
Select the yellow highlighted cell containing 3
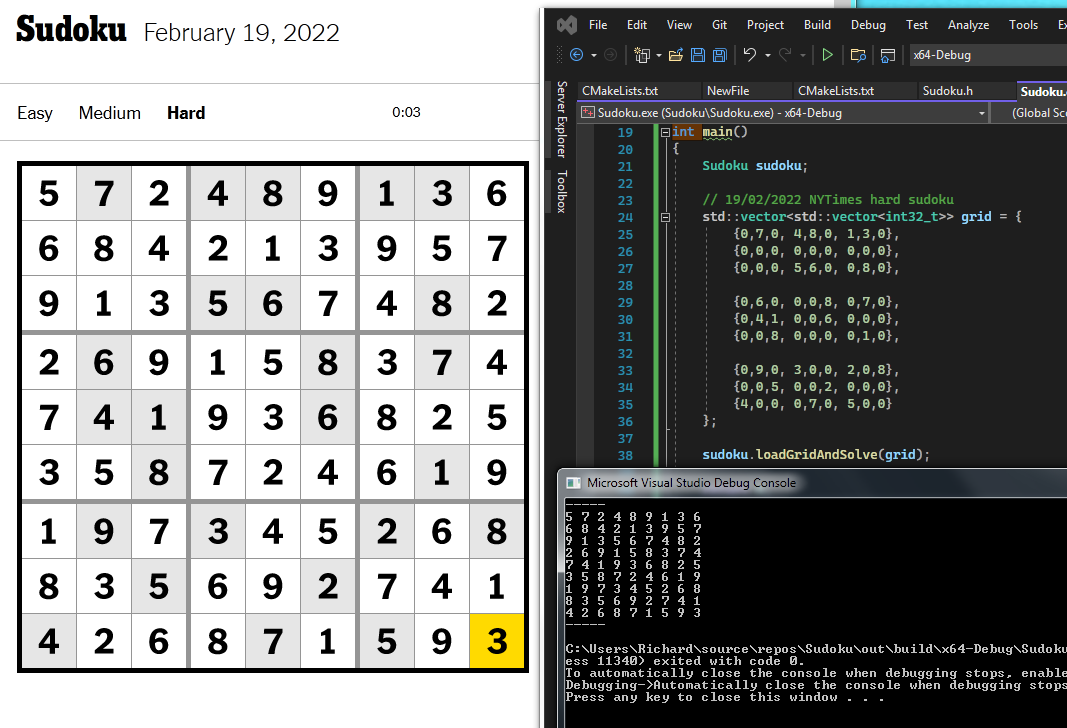[x=497, y=641]
